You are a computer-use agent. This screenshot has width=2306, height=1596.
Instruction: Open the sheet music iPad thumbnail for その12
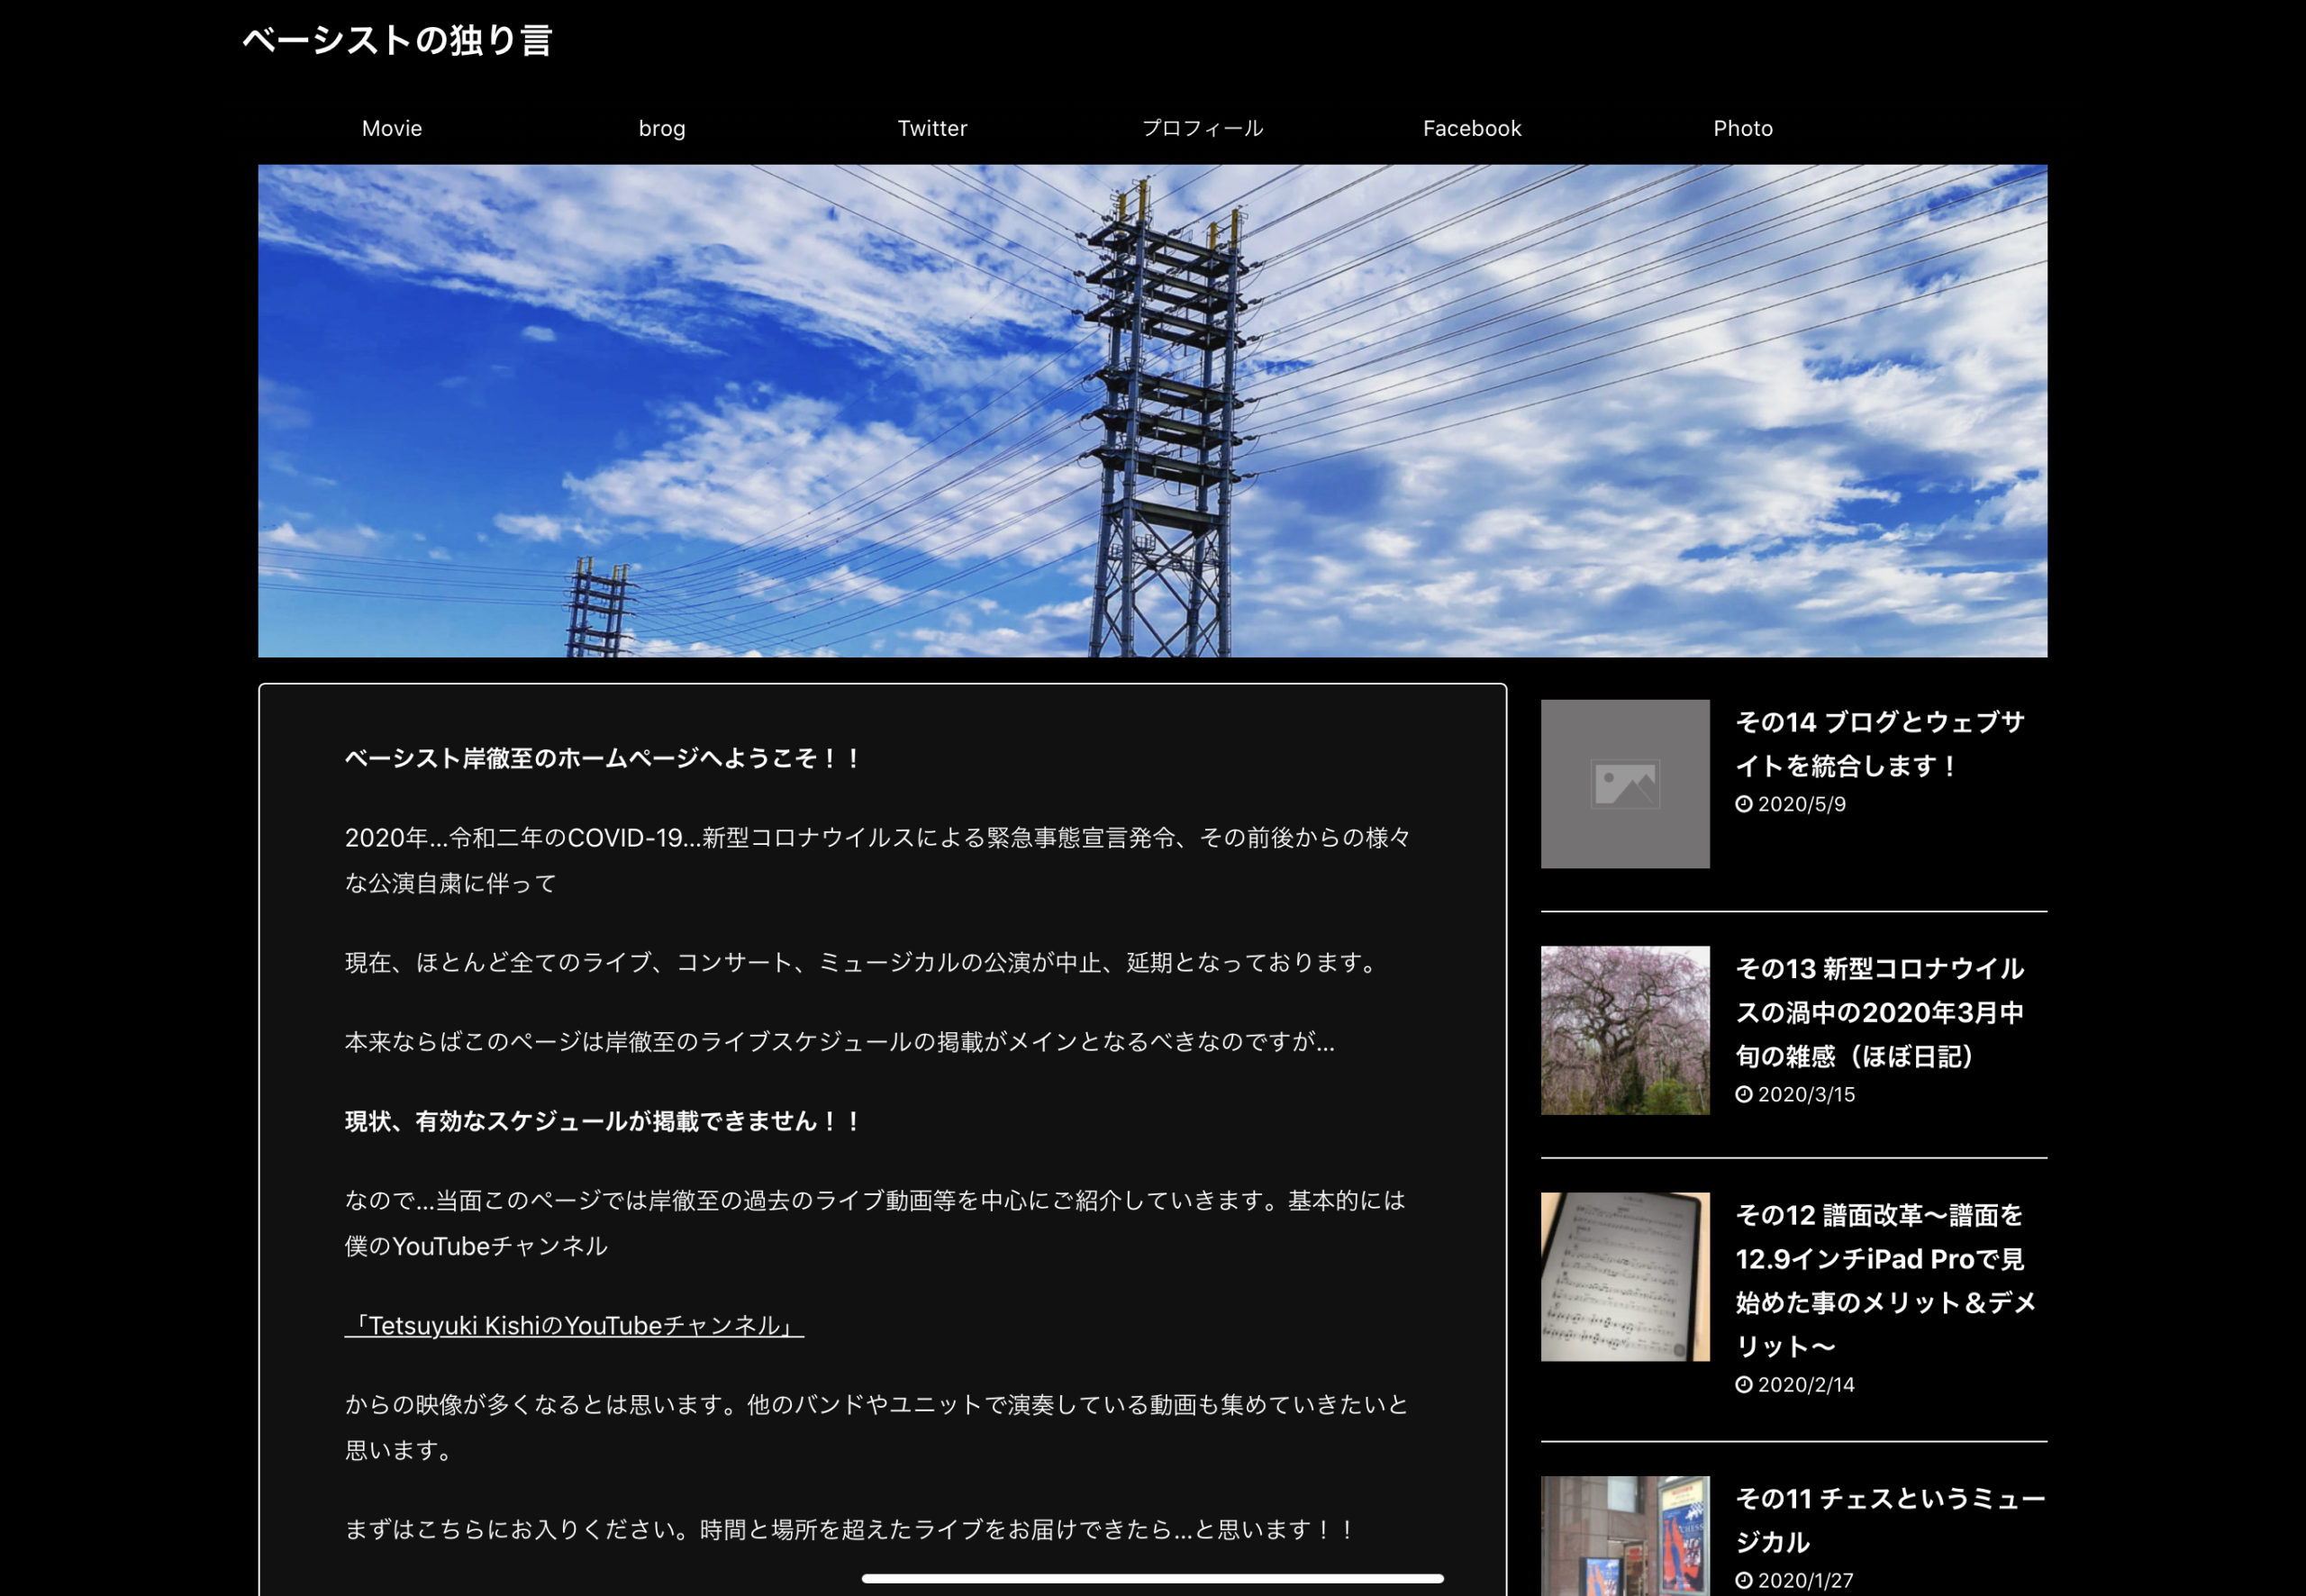pos(1625,1276)
